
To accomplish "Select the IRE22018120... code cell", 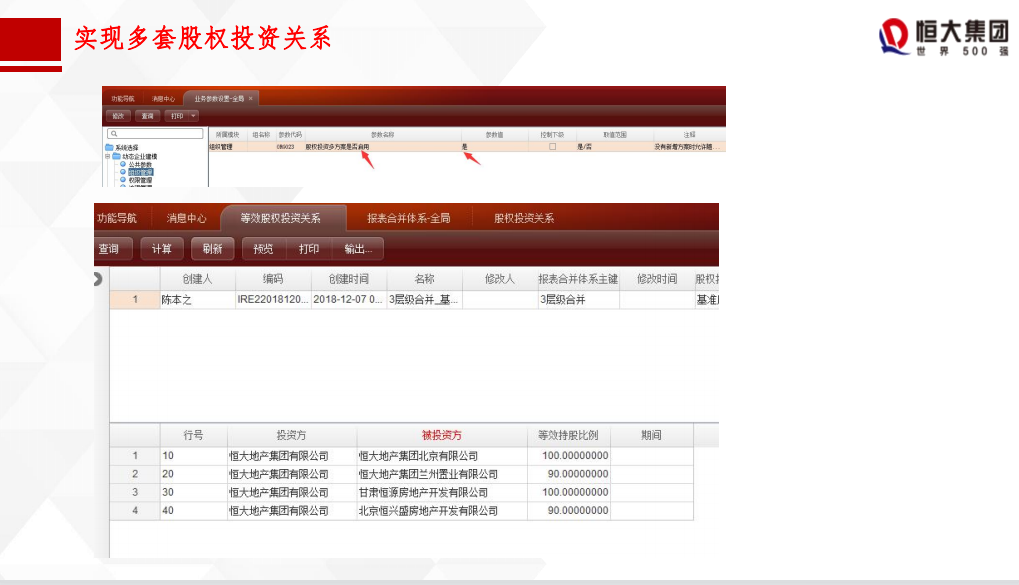I will pyautogui.click(x=273, y=300).
